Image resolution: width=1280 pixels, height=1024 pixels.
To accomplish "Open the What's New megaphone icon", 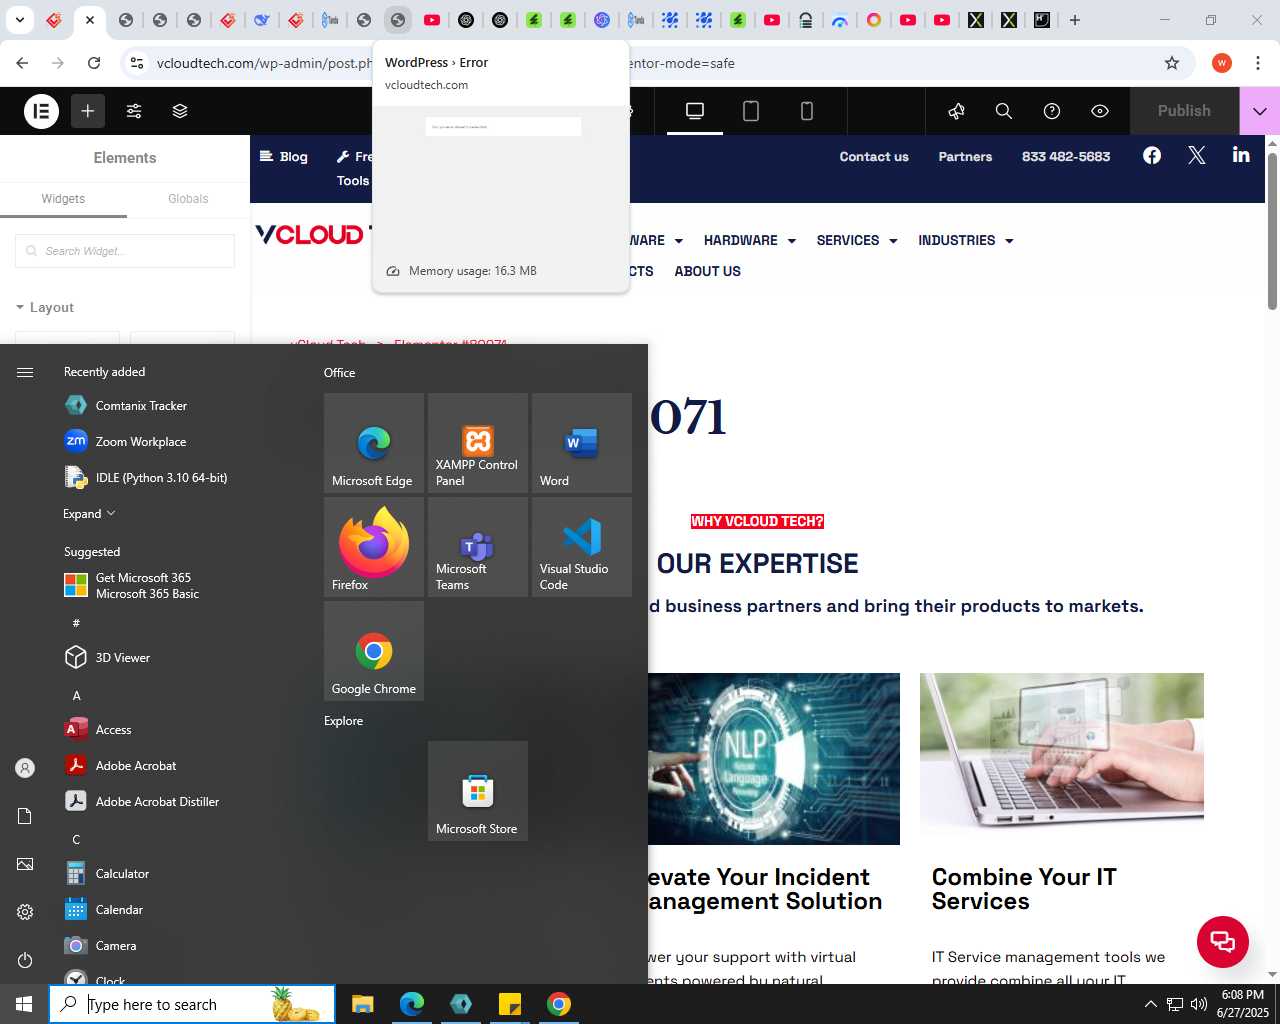I will [x=956, y=111].
